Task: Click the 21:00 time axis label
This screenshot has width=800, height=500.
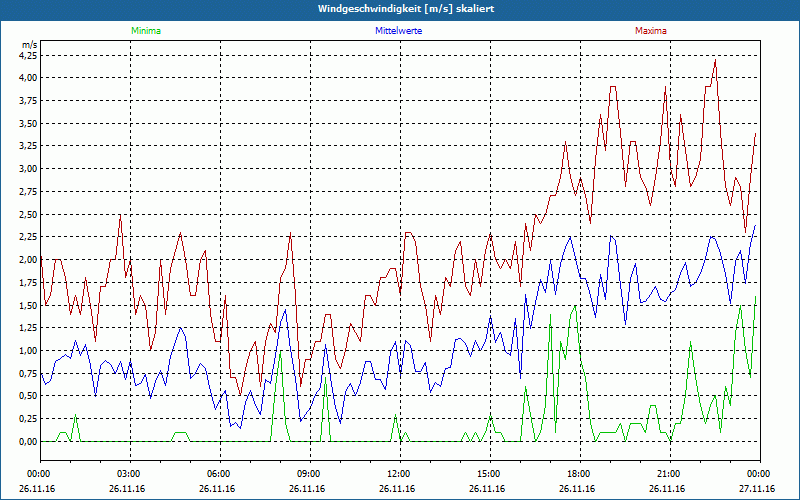Action: [x=670, y=474]
